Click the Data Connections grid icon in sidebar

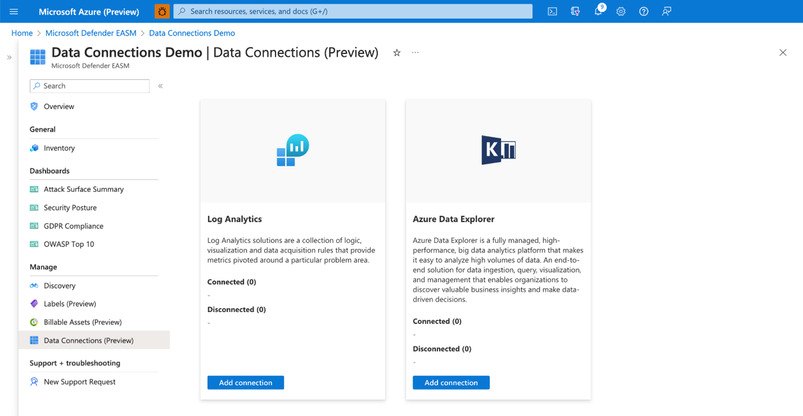click(x=34, y=340)
